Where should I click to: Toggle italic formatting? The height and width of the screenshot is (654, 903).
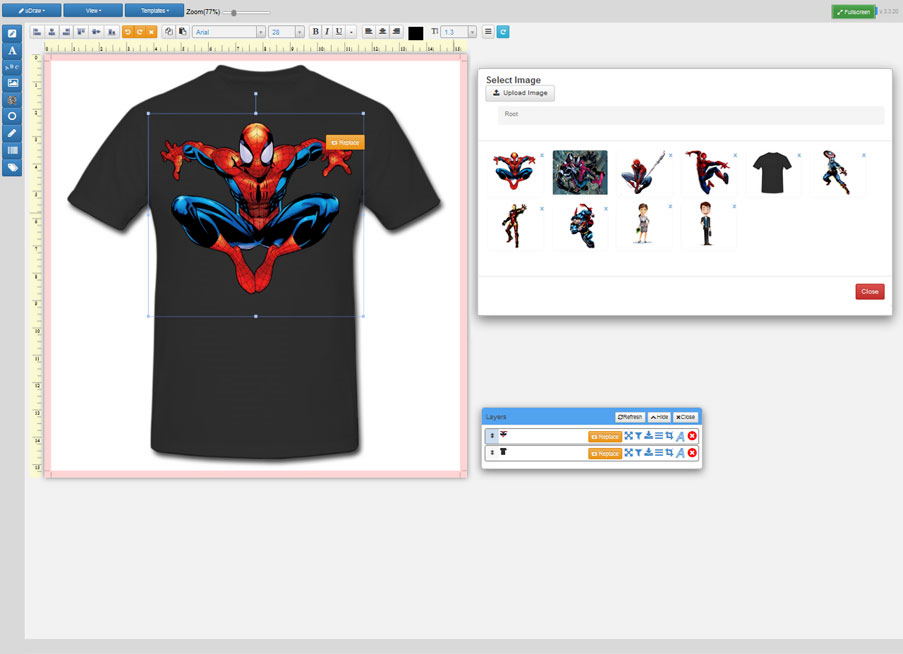[x=328, y=32]
